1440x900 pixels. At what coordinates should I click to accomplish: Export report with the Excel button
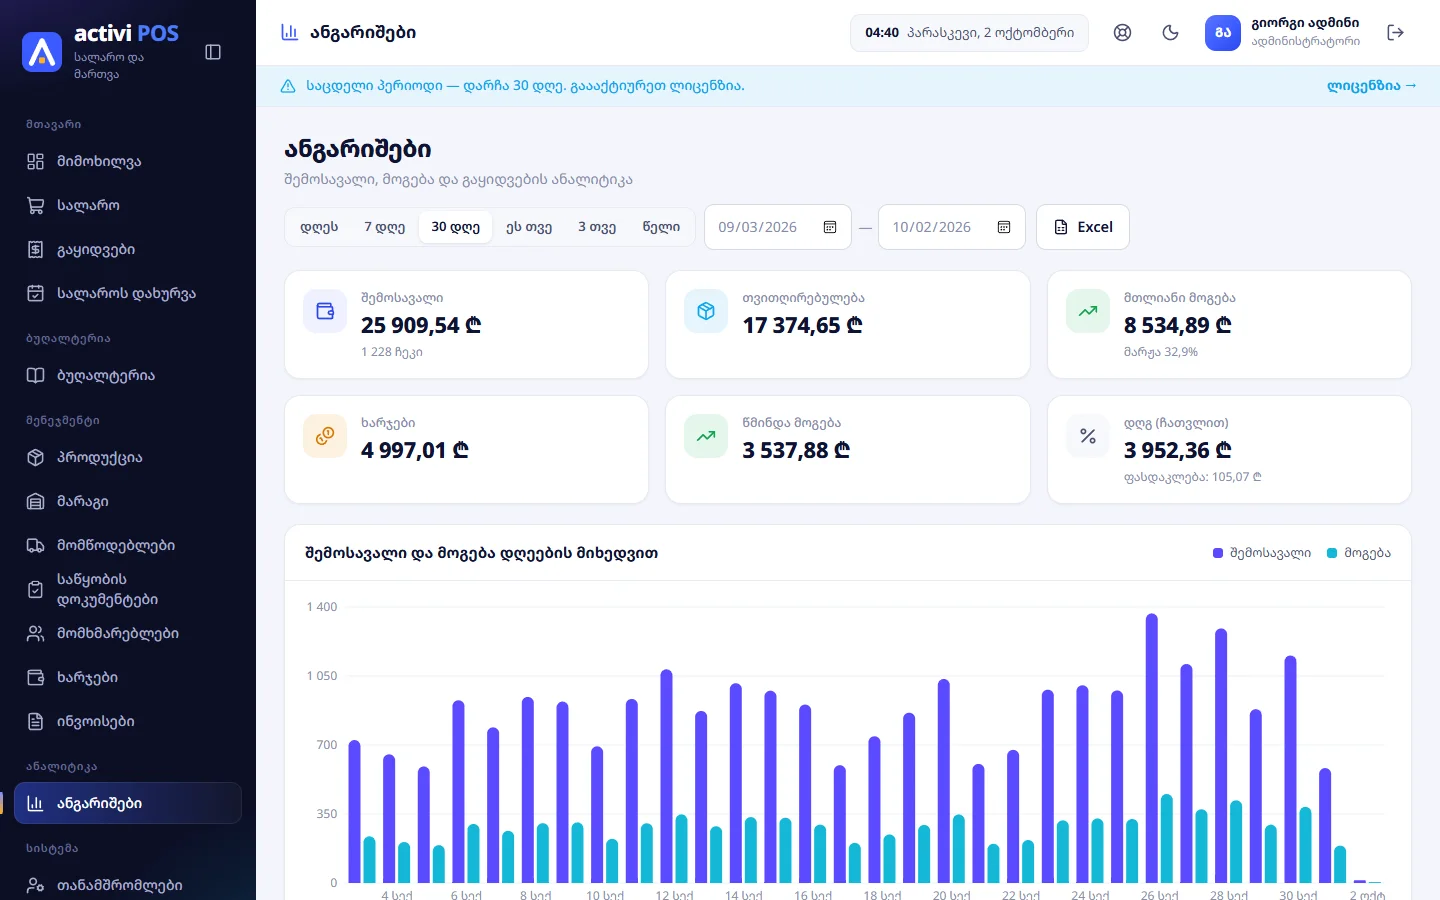(1083, 227)
